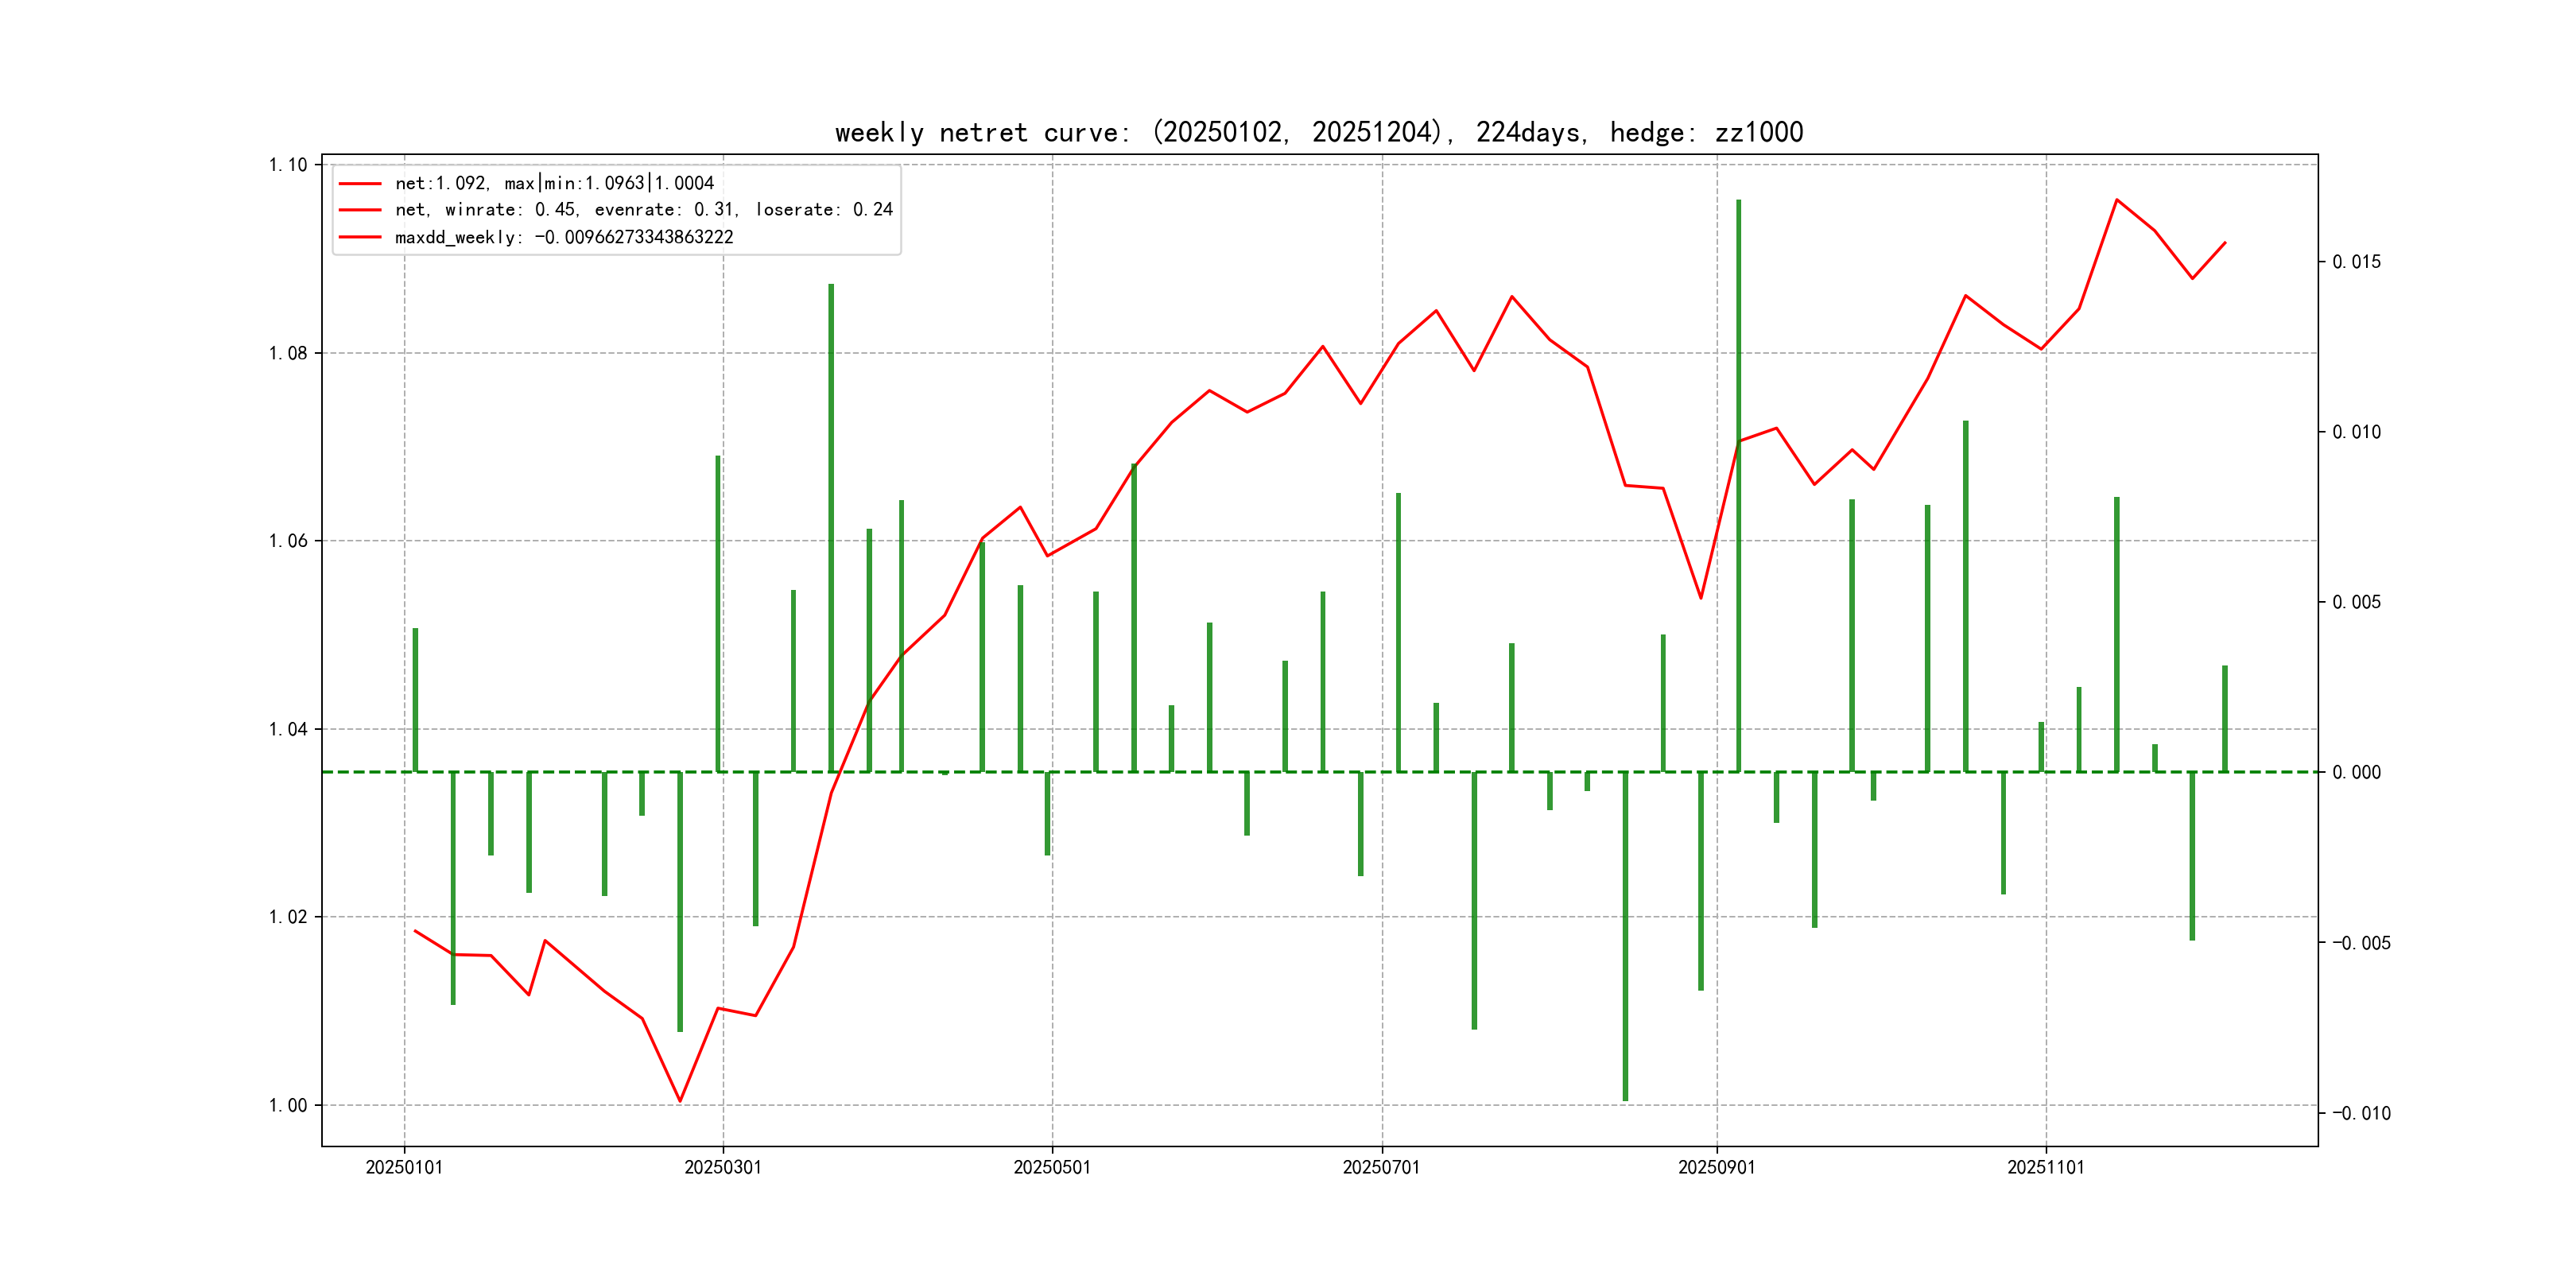This screenshot has height=1288, width=2576.
Task: Click the 20250101 x-axis tick label
Action: 404,1167
